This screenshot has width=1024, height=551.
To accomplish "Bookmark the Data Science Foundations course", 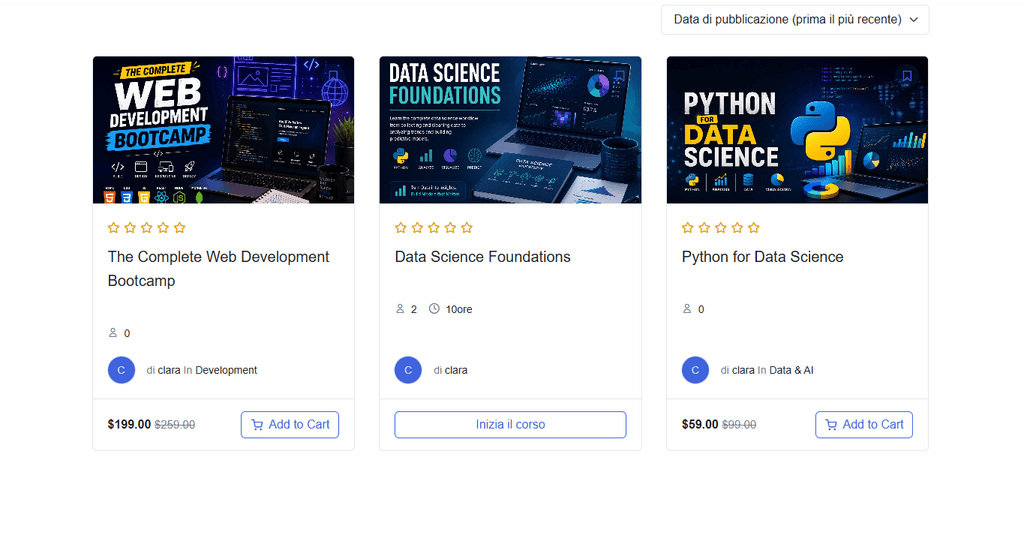I will point(620,76).
